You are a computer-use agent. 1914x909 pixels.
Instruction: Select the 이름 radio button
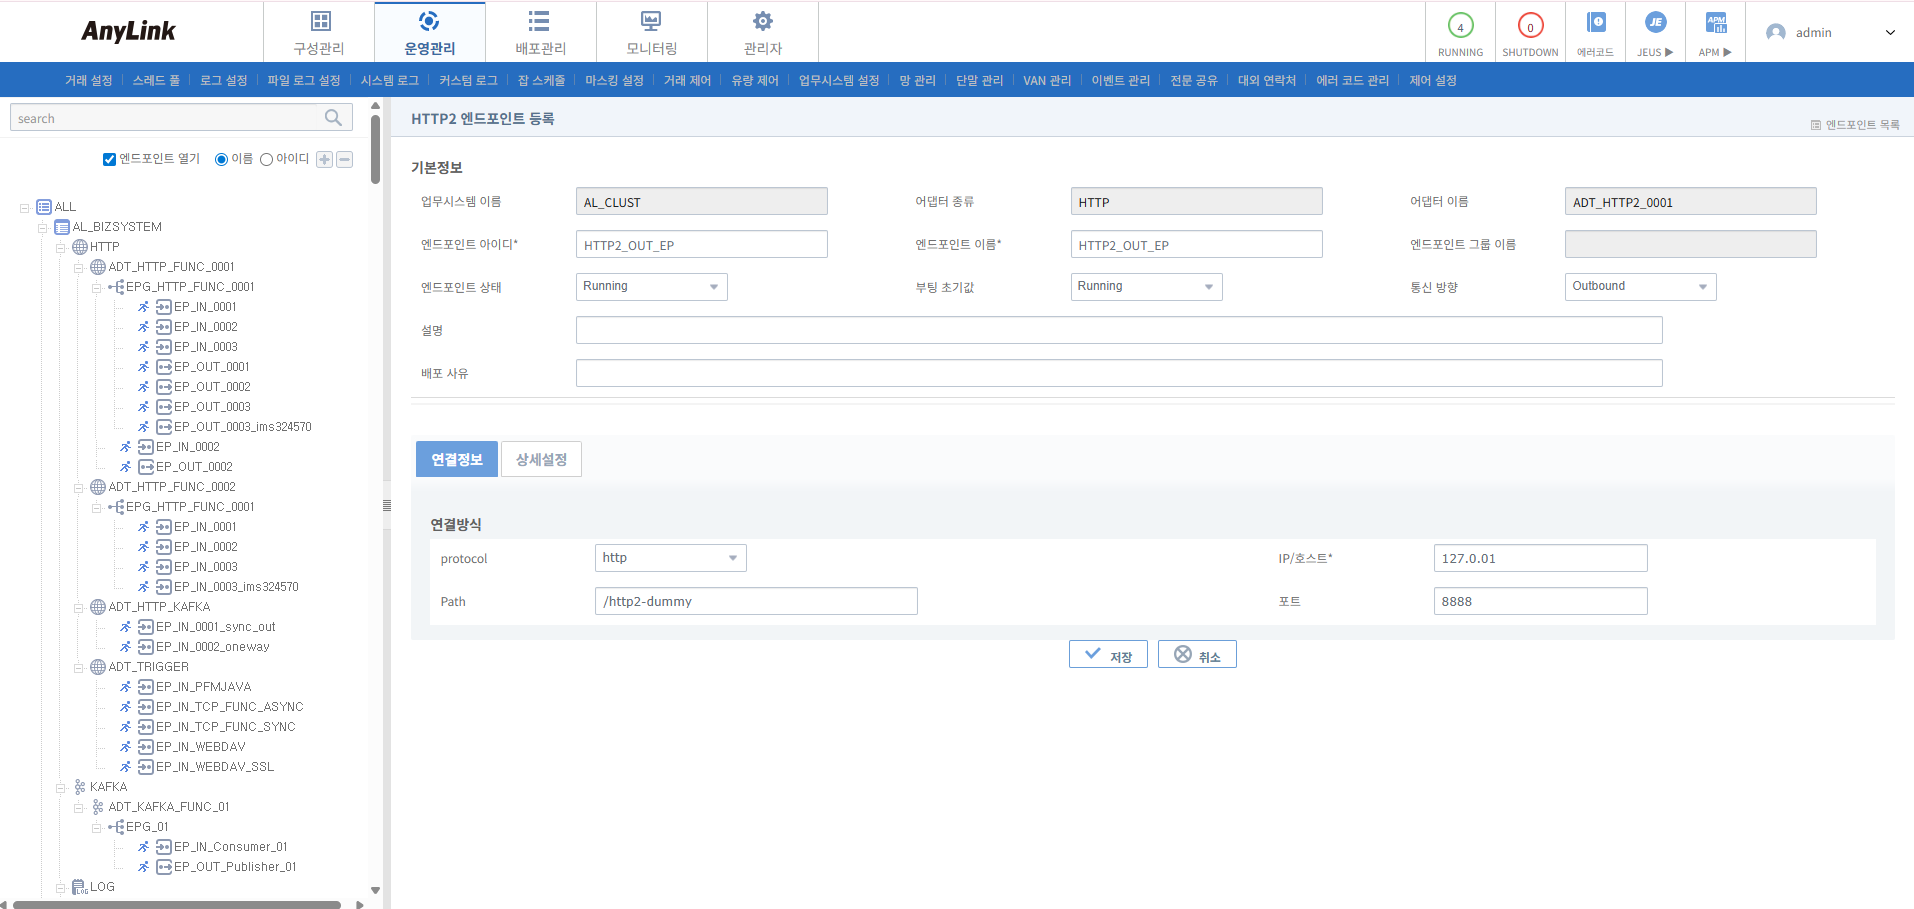point(222,159)
